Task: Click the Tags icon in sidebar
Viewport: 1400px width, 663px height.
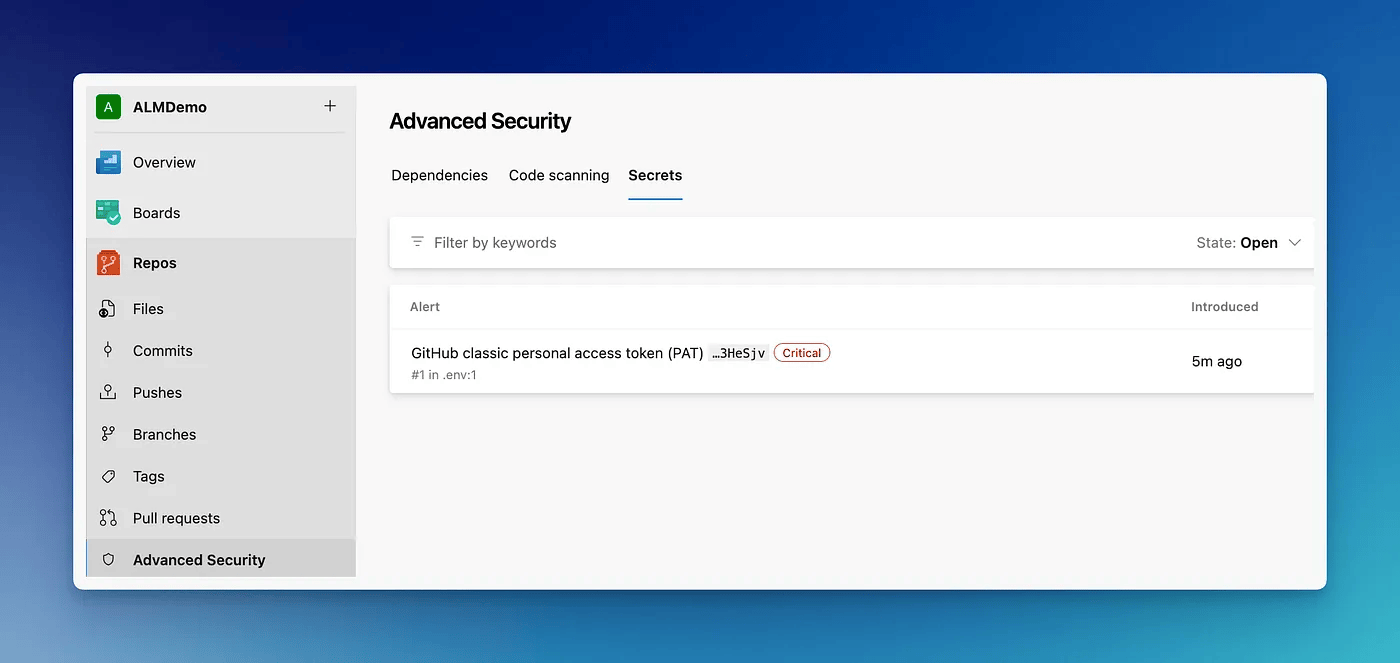Action: coord(108,477)
